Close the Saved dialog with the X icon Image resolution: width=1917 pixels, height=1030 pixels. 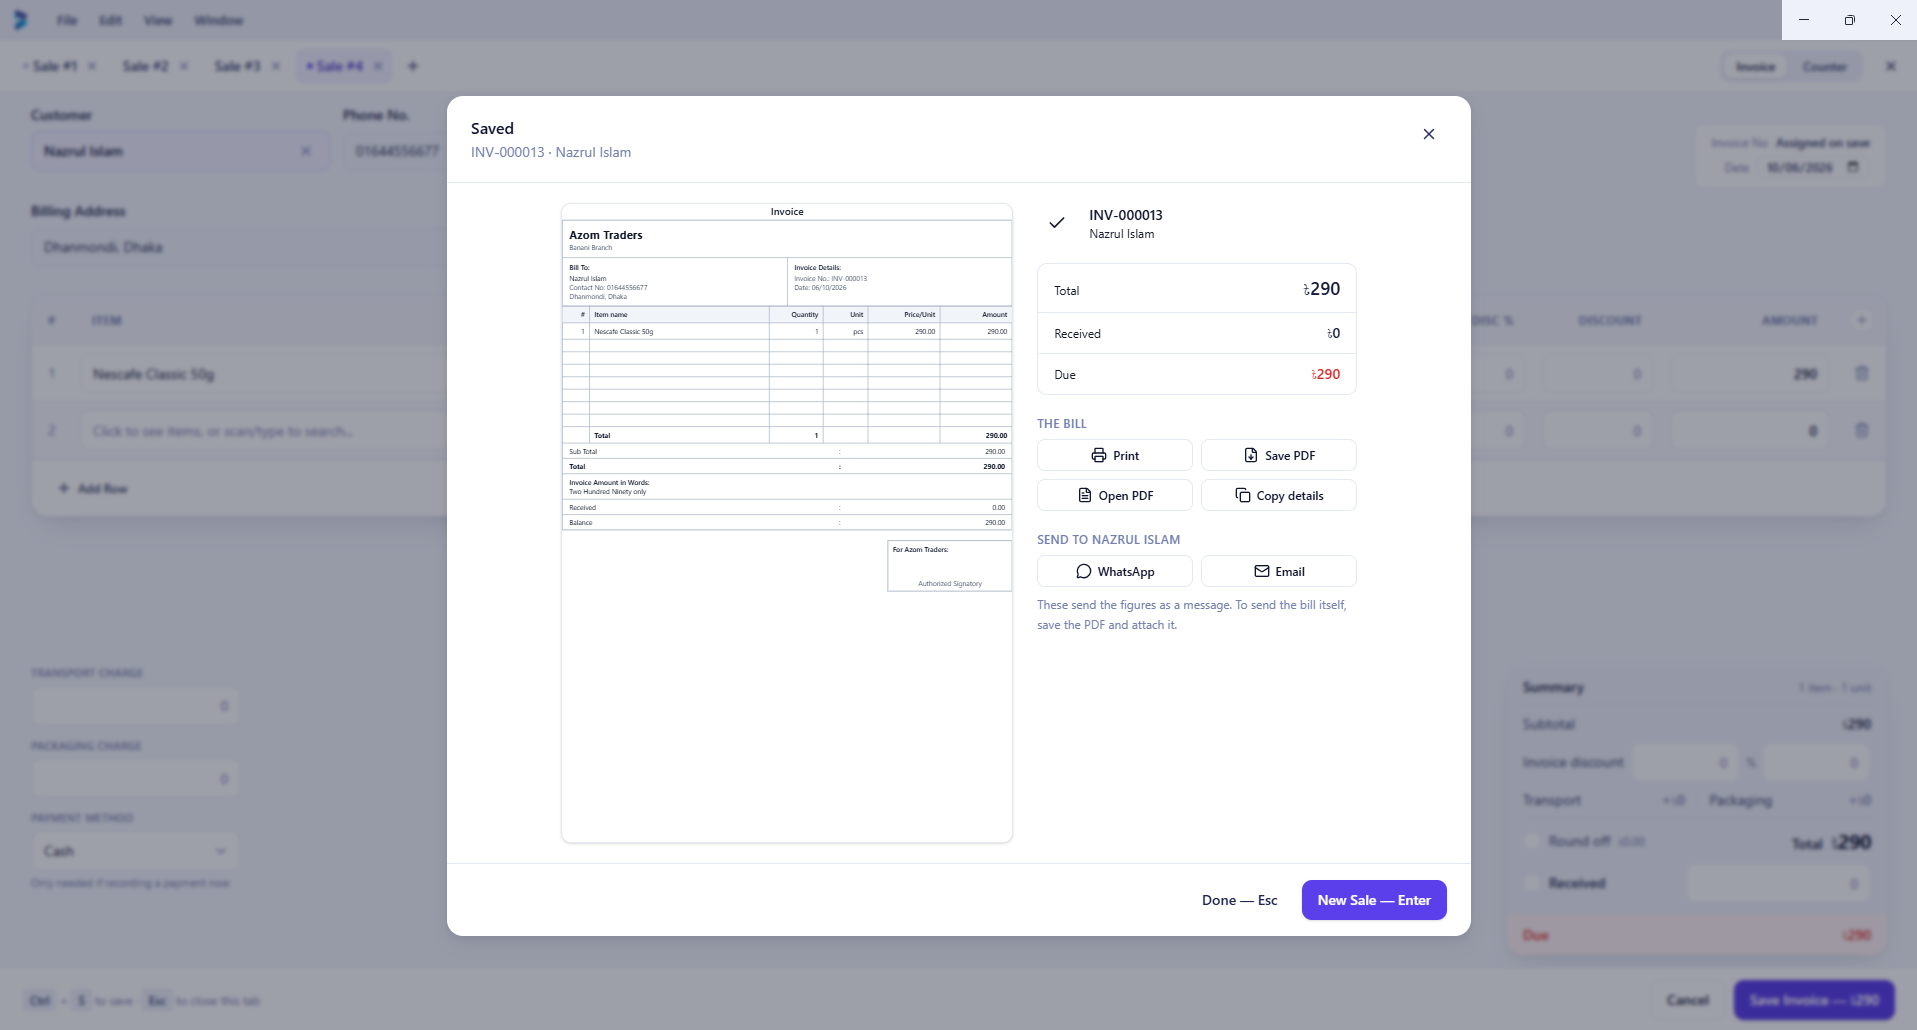(x=1428, y=134)
